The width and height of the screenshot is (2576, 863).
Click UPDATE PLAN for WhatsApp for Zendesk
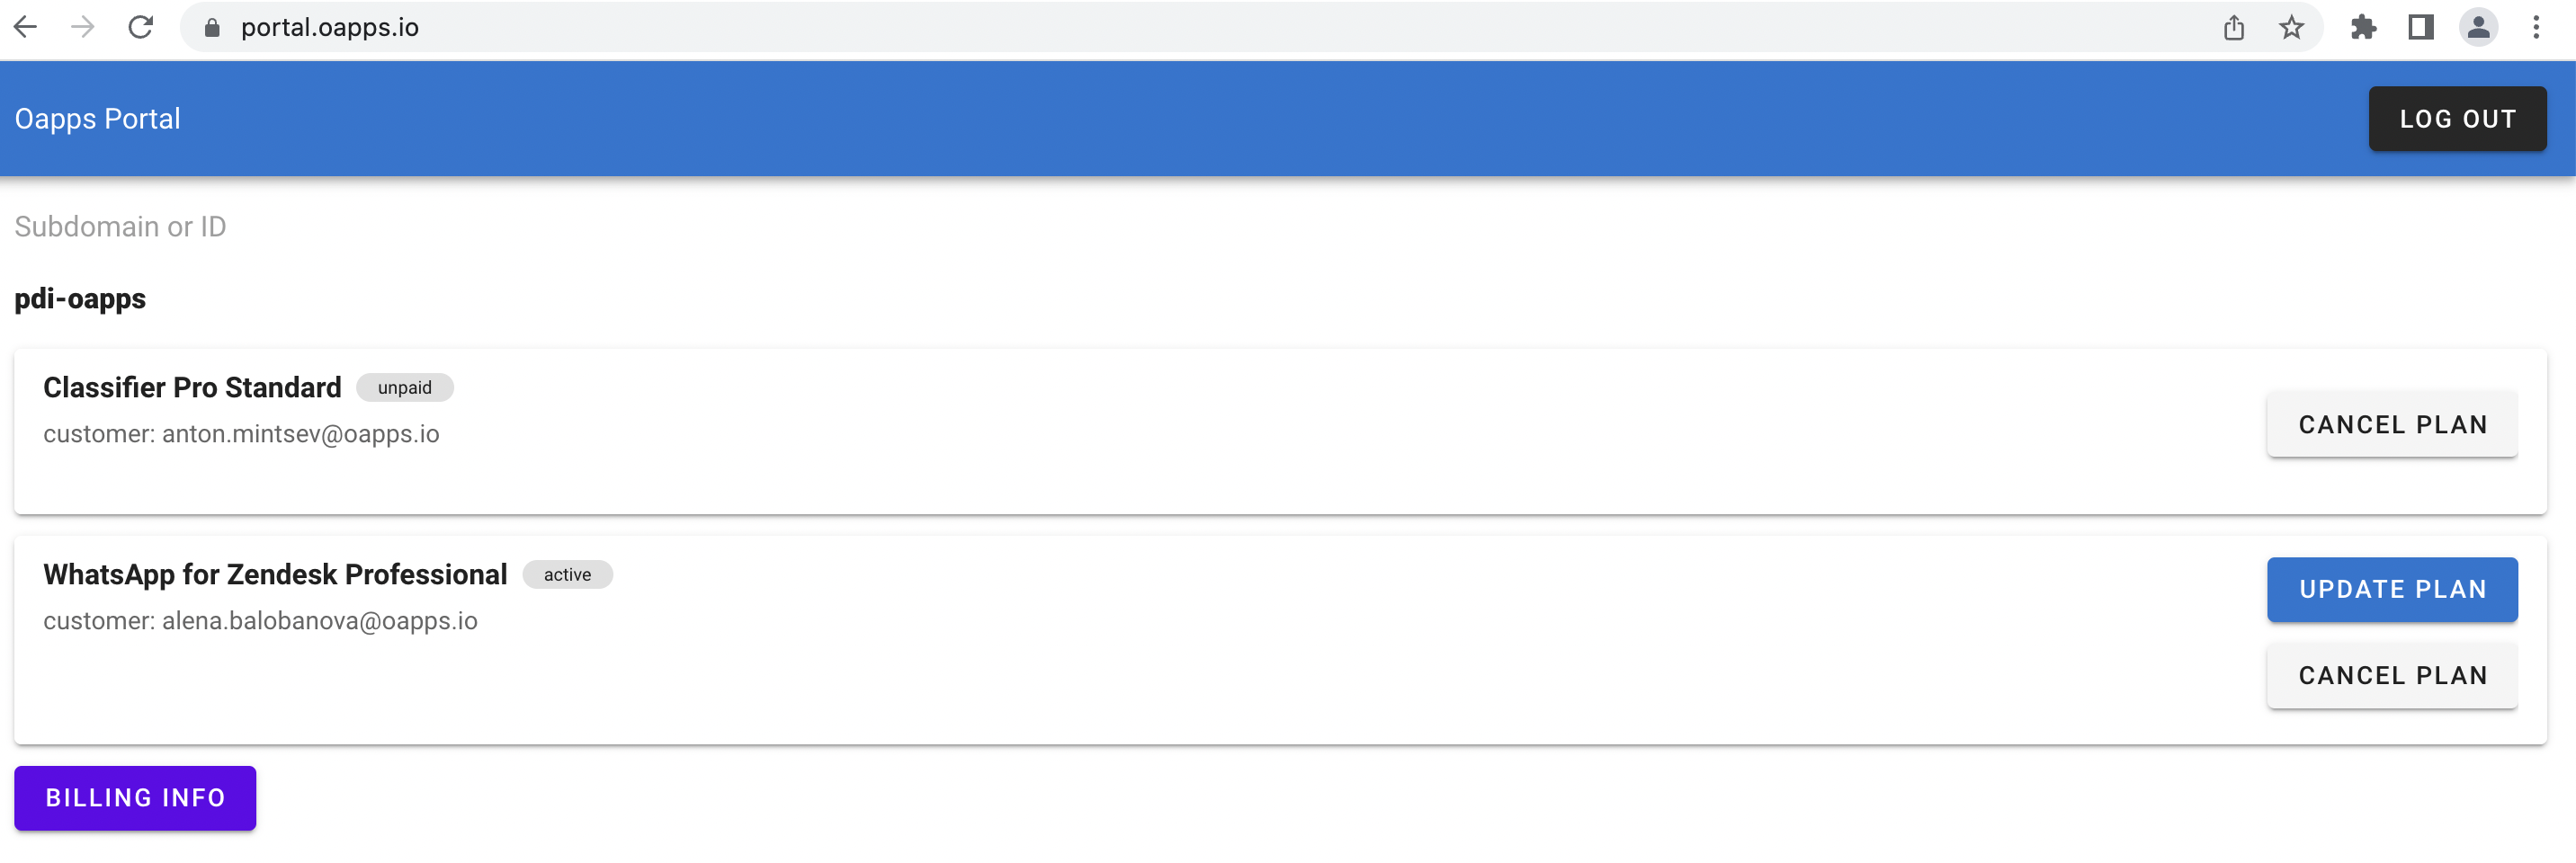coord(2392,590)
